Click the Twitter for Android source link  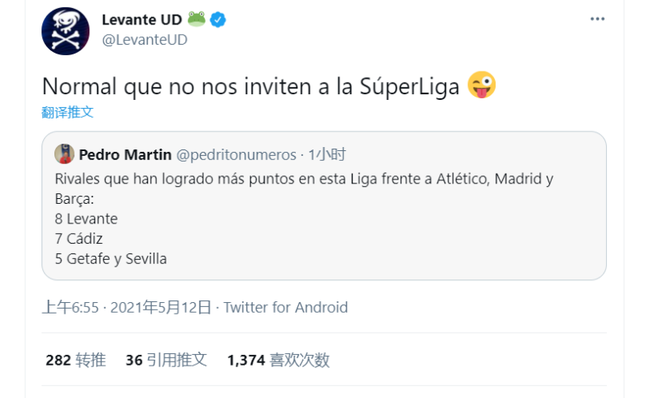286,308
